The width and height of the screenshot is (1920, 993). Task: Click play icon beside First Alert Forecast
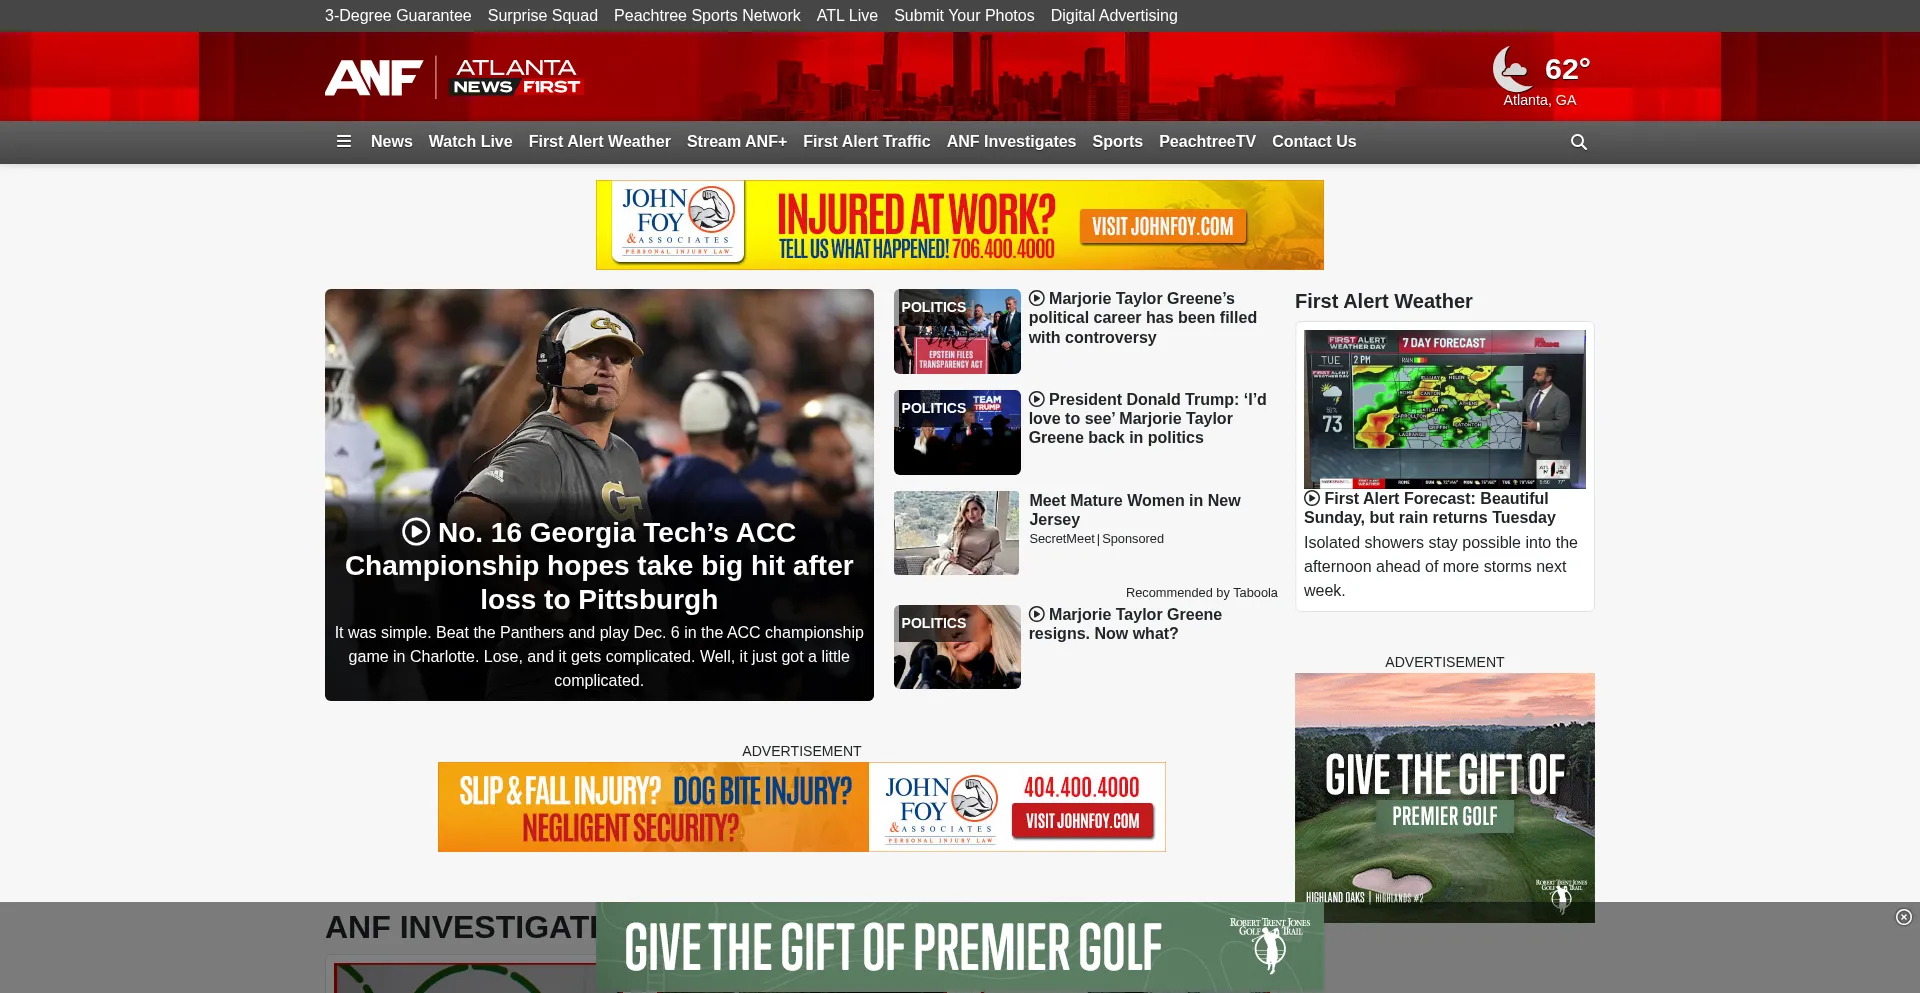coord(1312,498)
